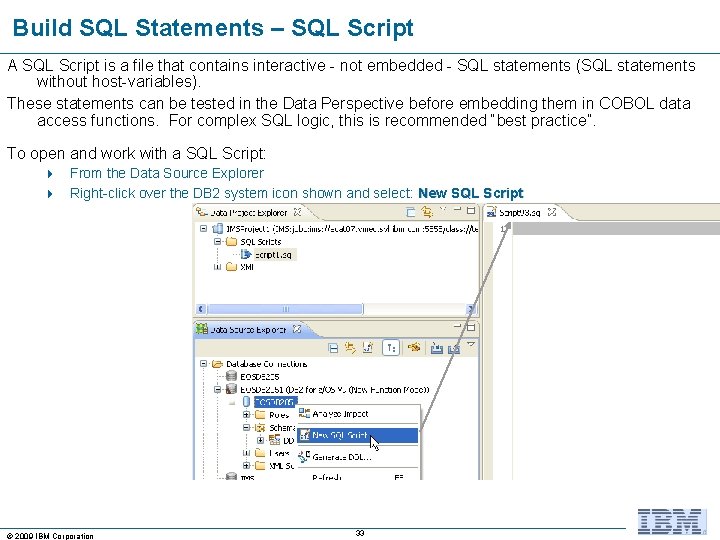Collapse the SQL Scripts folder

pos(218,241)
